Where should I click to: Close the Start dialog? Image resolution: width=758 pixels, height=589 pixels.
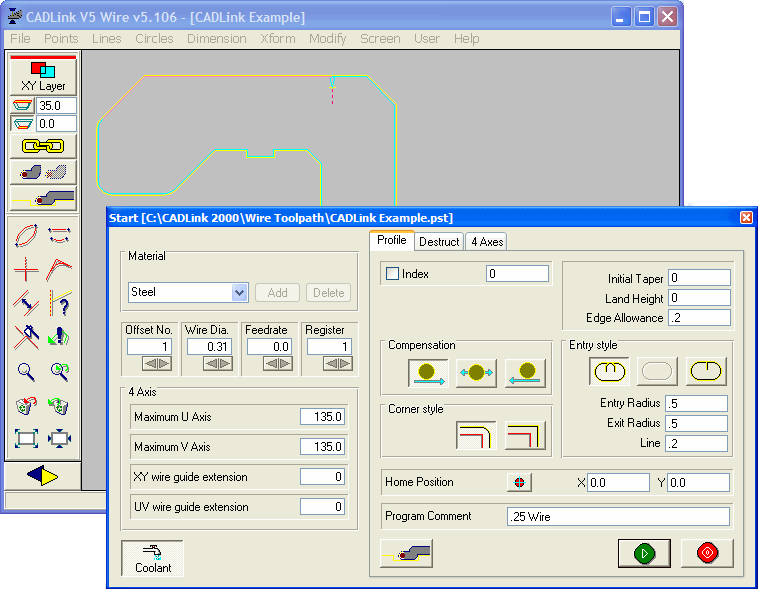click(x=746, y=218)
